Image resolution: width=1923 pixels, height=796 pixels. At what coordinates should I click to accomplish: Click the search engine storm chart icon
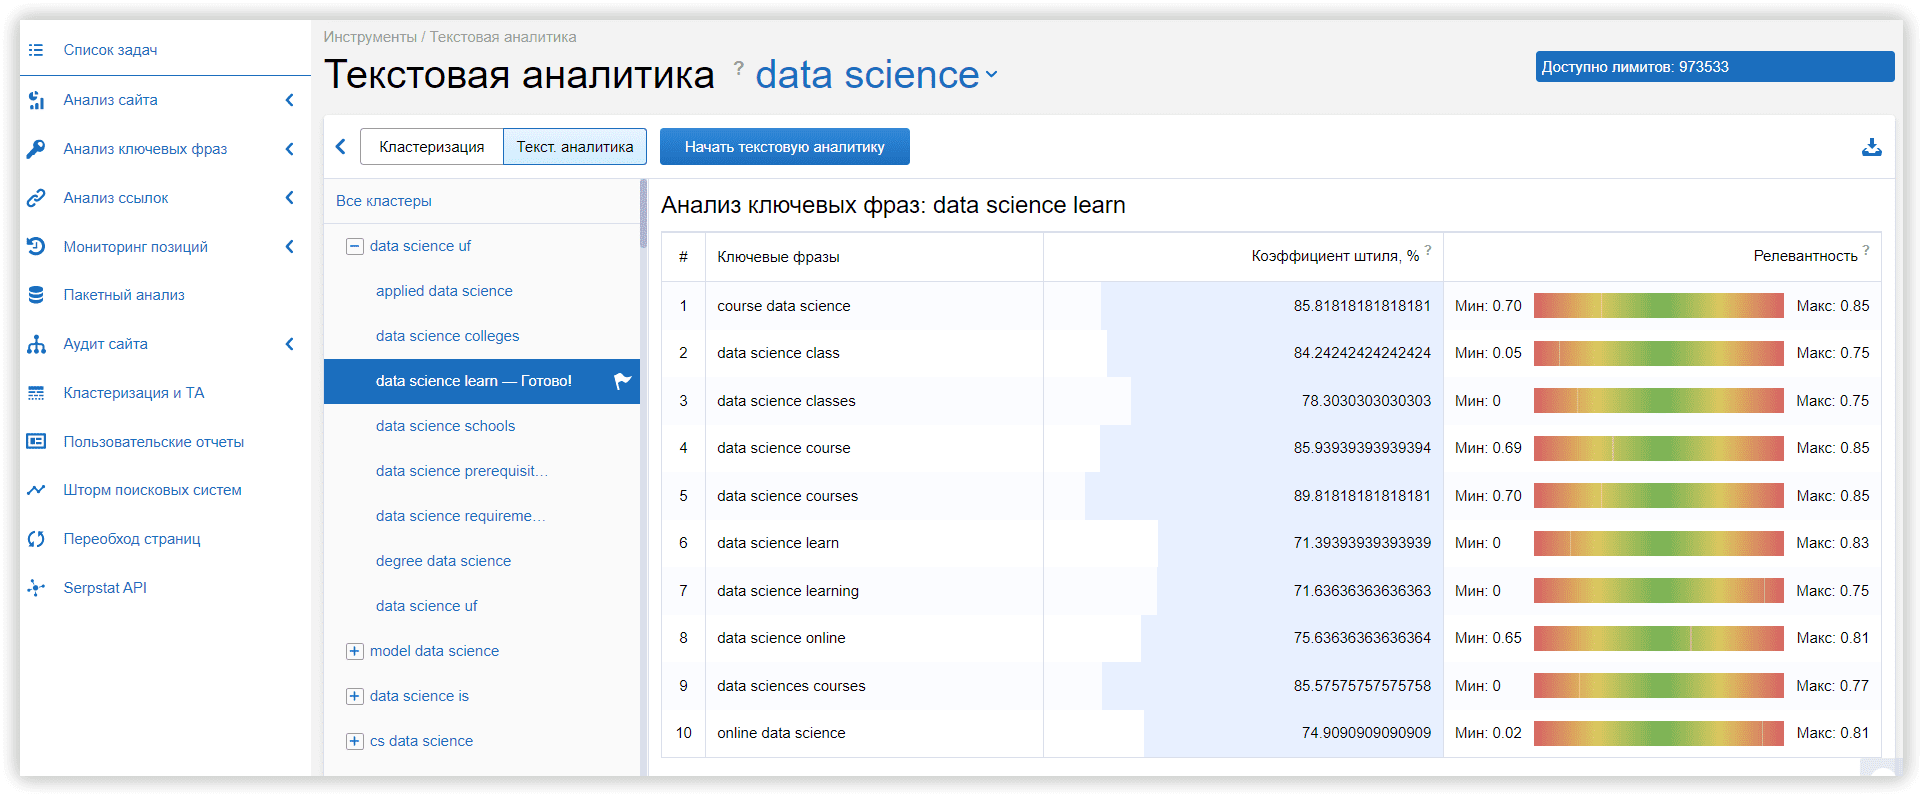click(36, 490)
